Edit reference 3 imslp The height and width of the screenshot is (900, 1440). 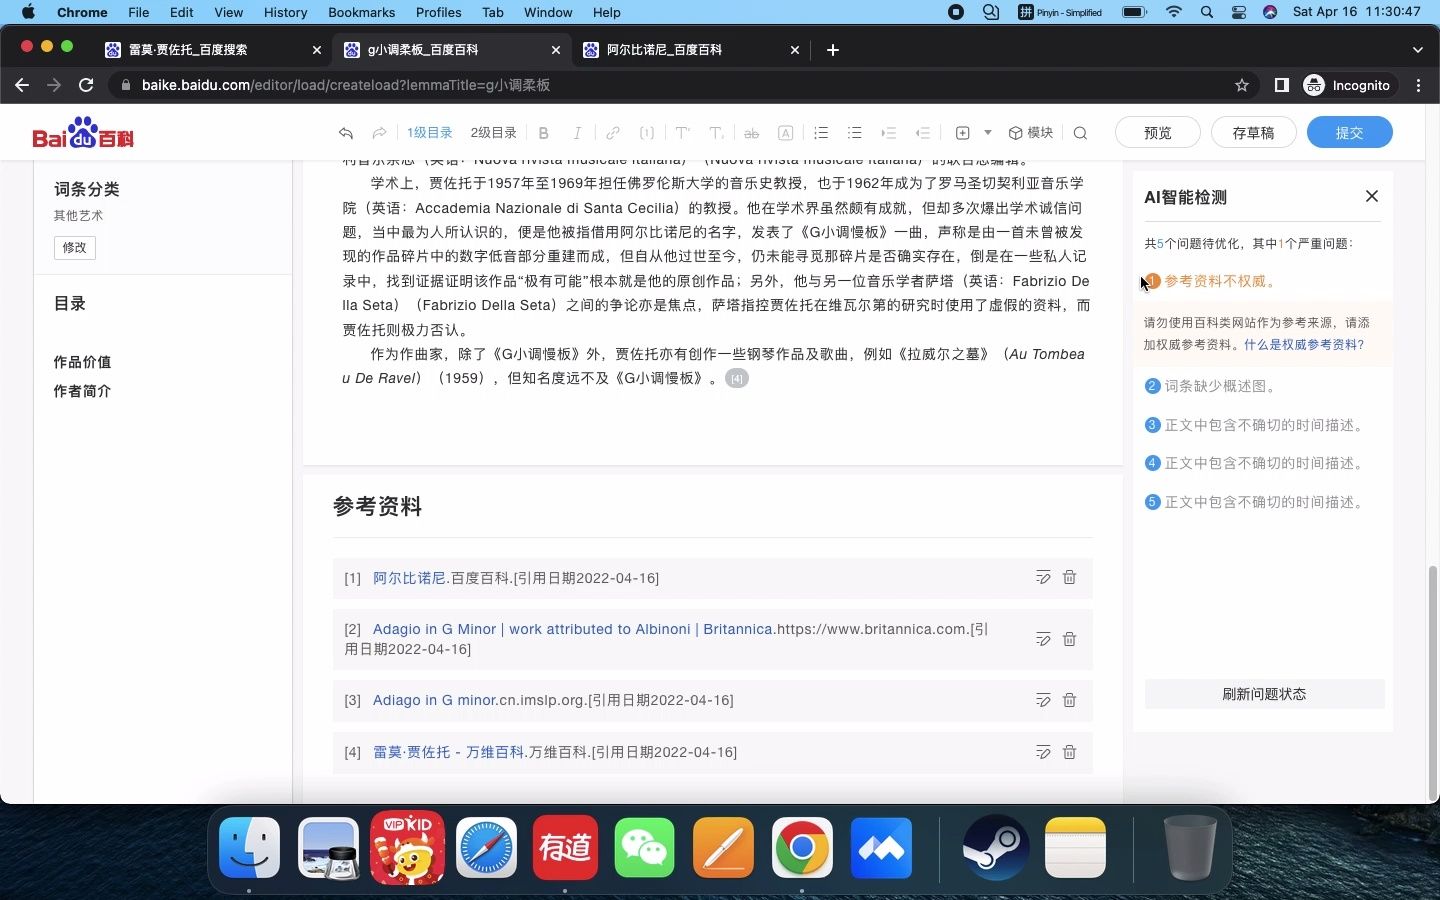[x=1043, y=700]
